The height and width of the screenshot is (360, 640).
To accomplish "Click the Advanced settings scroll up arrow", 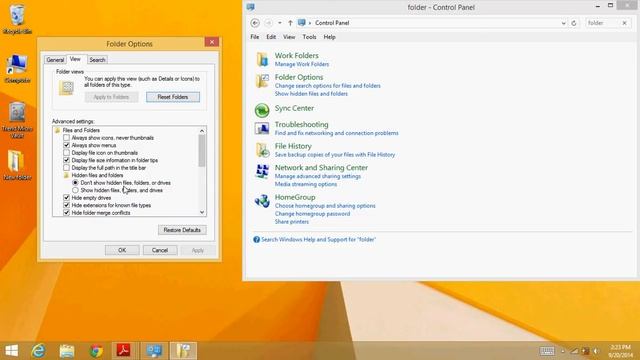I will [x=202, y=131].
